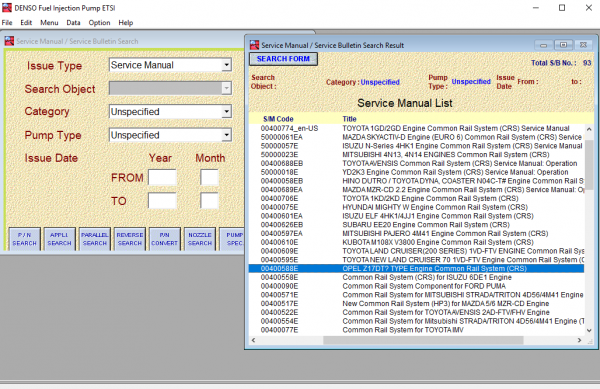Select row 00400601EA ISUZU ELF 4HK1/4JJ1
This screenshot has height=389, width=600.
coord(416,216)
